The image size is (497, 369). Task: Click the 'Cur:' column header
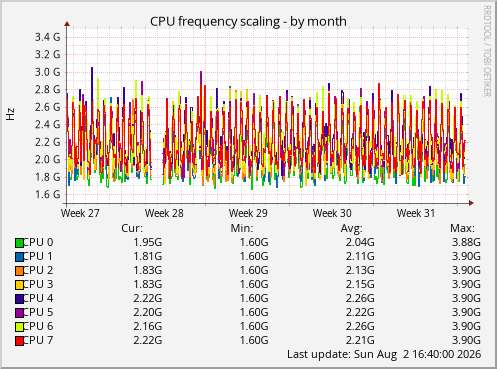(x=132, y=228)
